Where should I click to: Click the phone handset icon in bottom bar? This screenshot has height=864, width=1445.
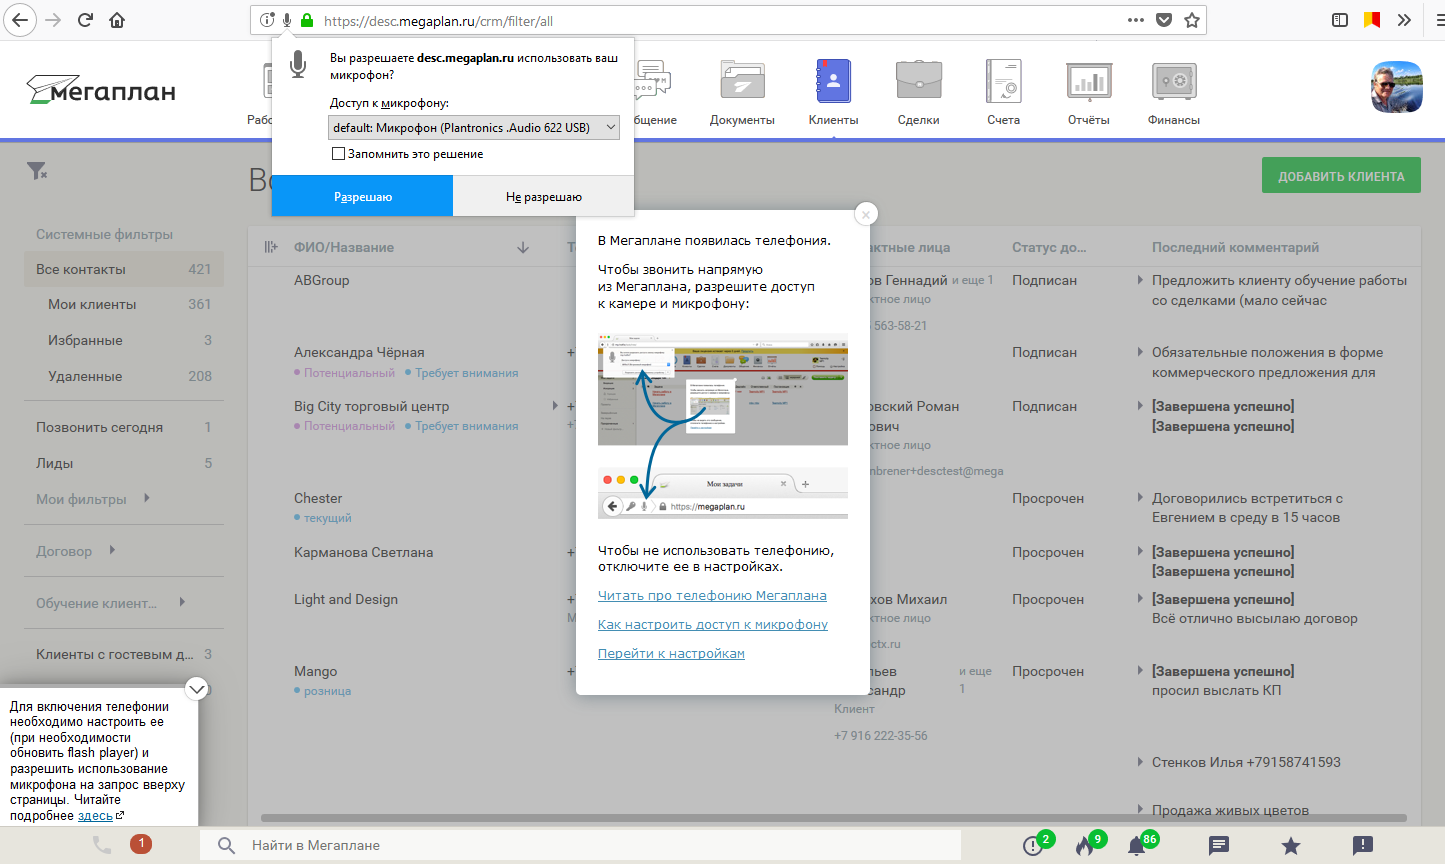click(x=102, y=845)
